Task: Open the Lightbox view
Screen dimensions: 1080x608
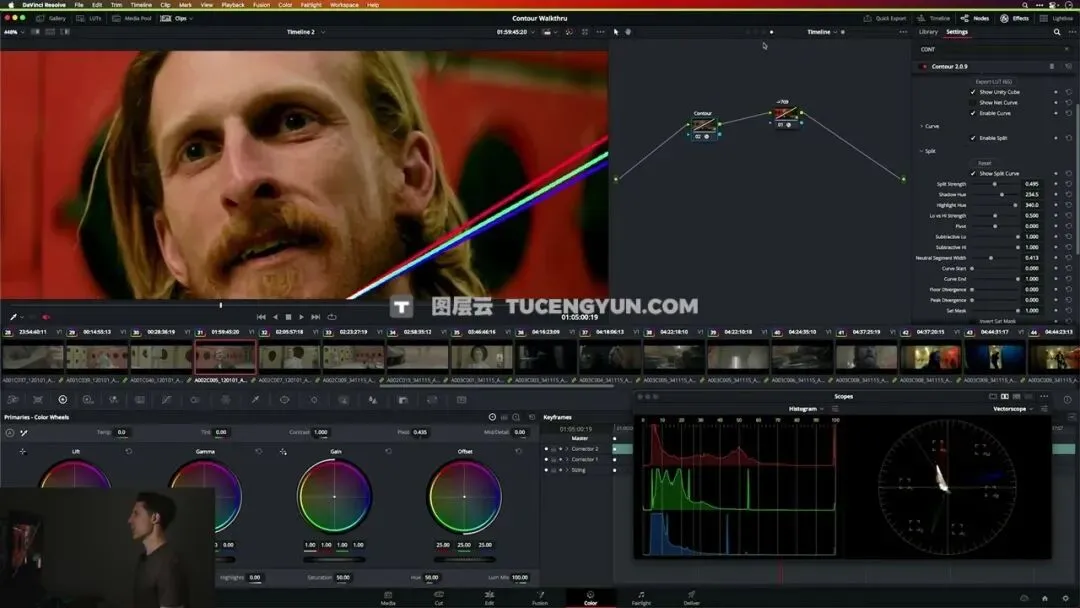Action: (x=1057, y=19)
